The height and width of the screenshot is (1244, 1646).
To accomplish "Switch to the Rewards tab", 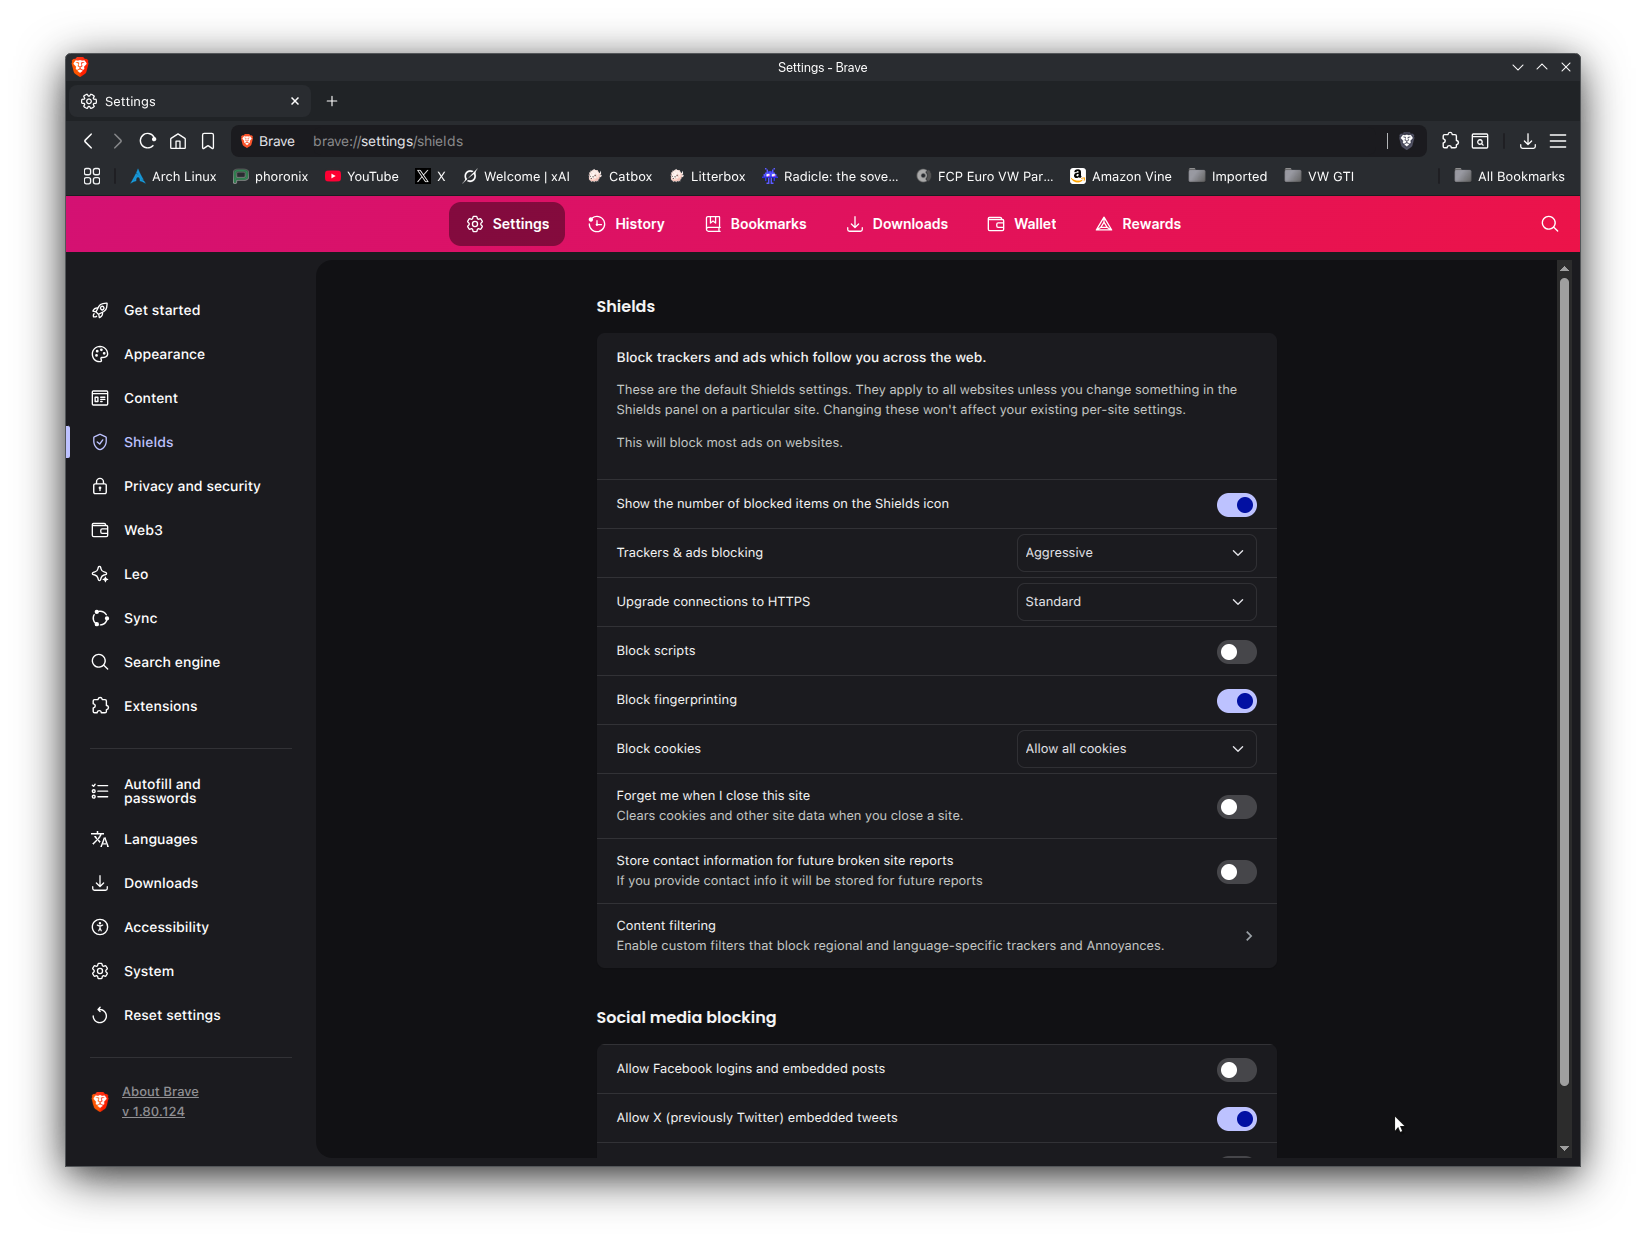I will pyautogui.click(x=1138, y=224).
